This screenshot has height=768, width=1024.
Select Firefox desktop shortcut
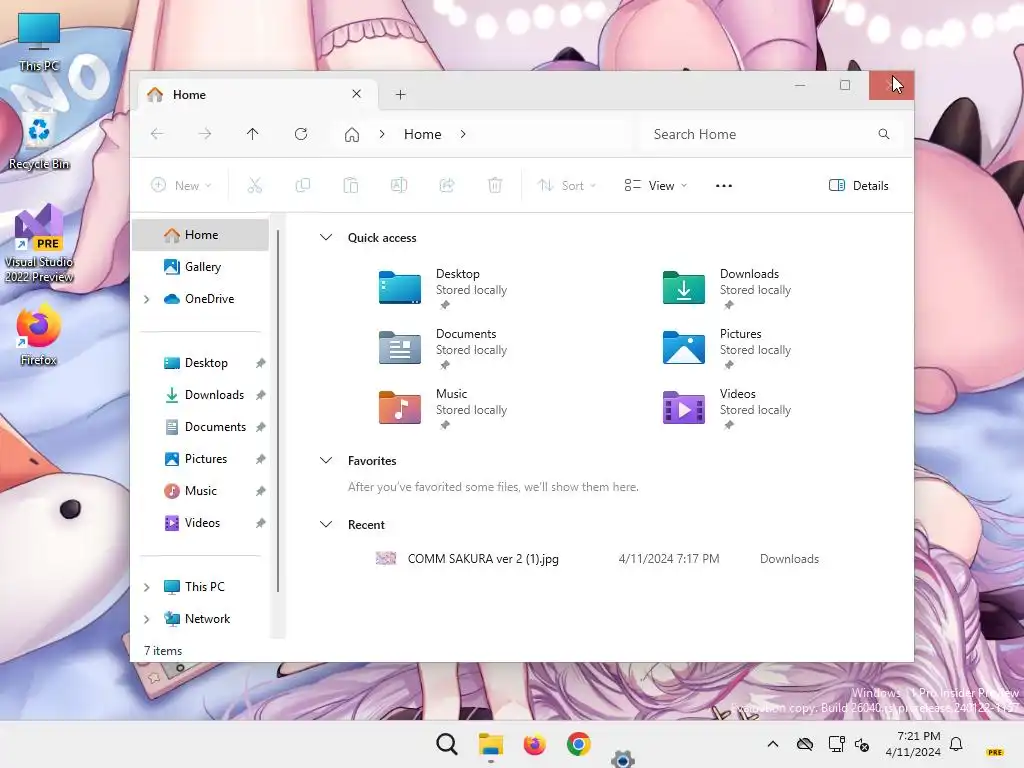pos(39,334)
